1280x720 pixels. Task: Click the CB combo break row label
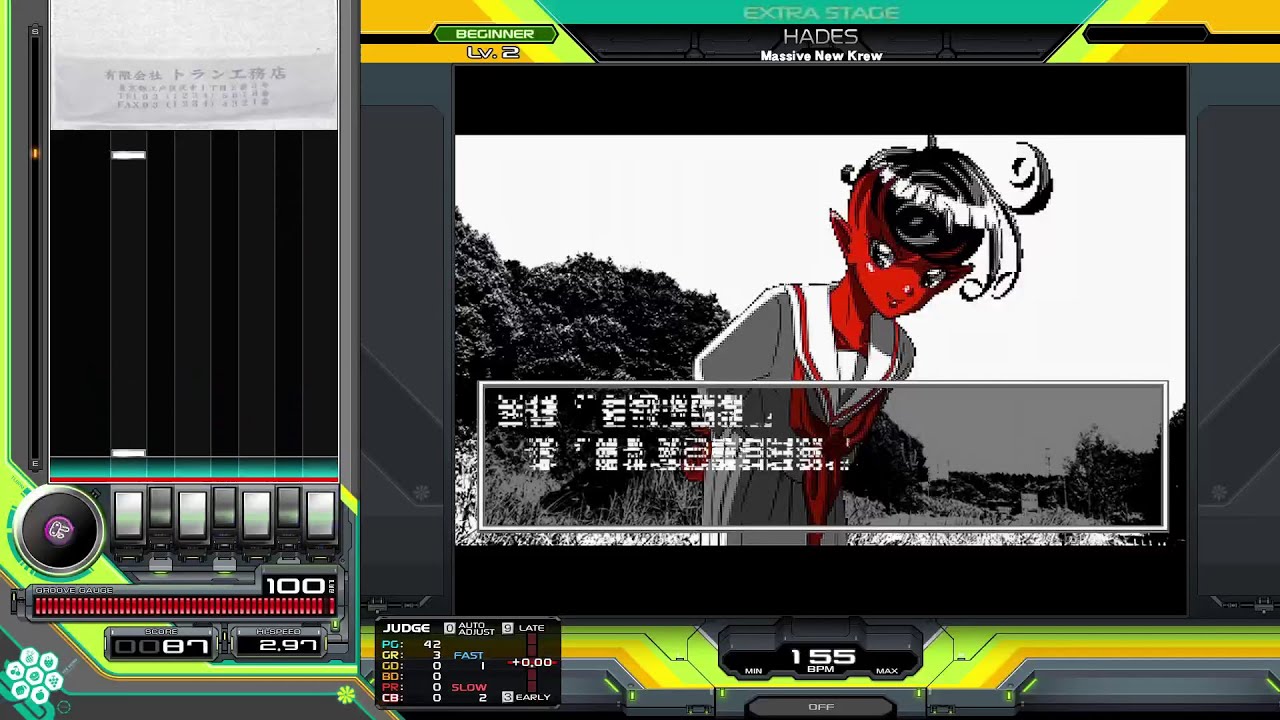coord(391,698)
